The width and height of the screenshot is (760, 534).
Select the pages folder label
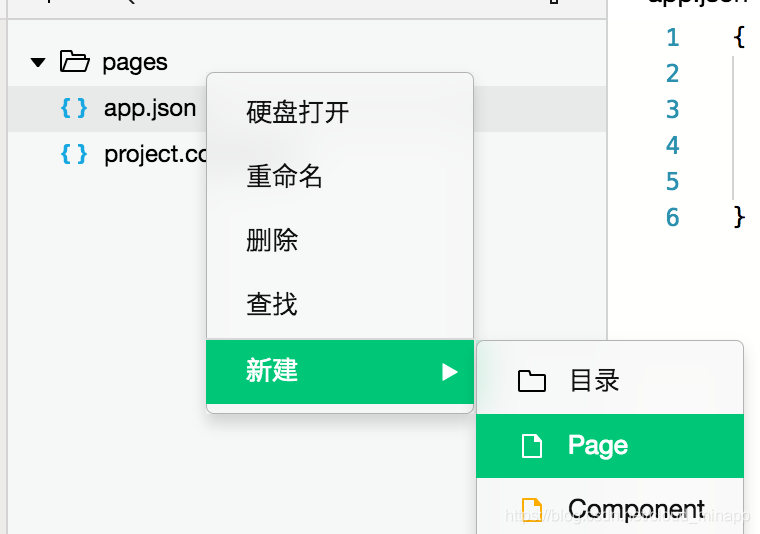point(135,63)
